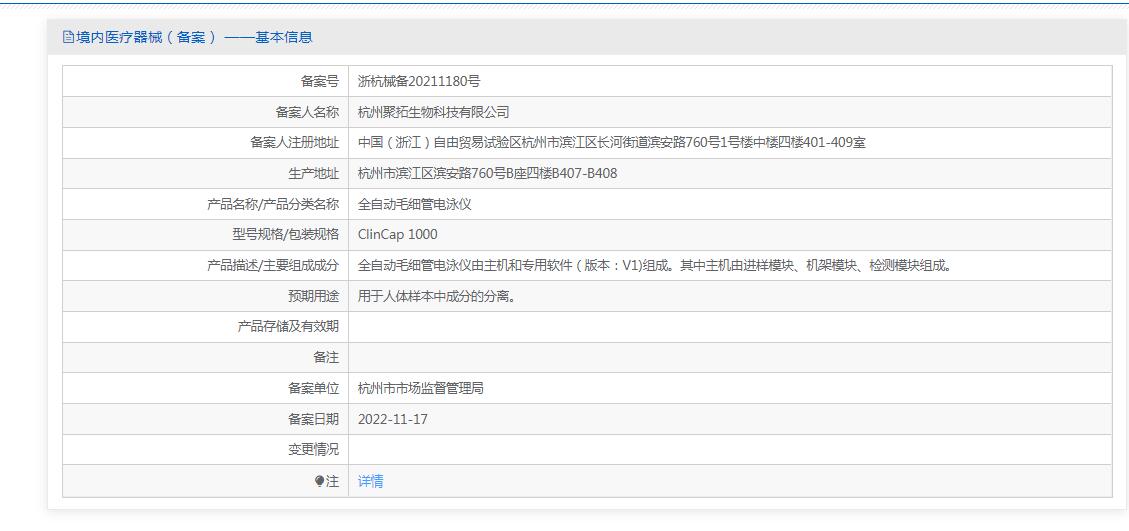The width and height of the screenshot is (1129, 531).
Task: Click the 备案日期 field label
Action: (x=313, y=419)
